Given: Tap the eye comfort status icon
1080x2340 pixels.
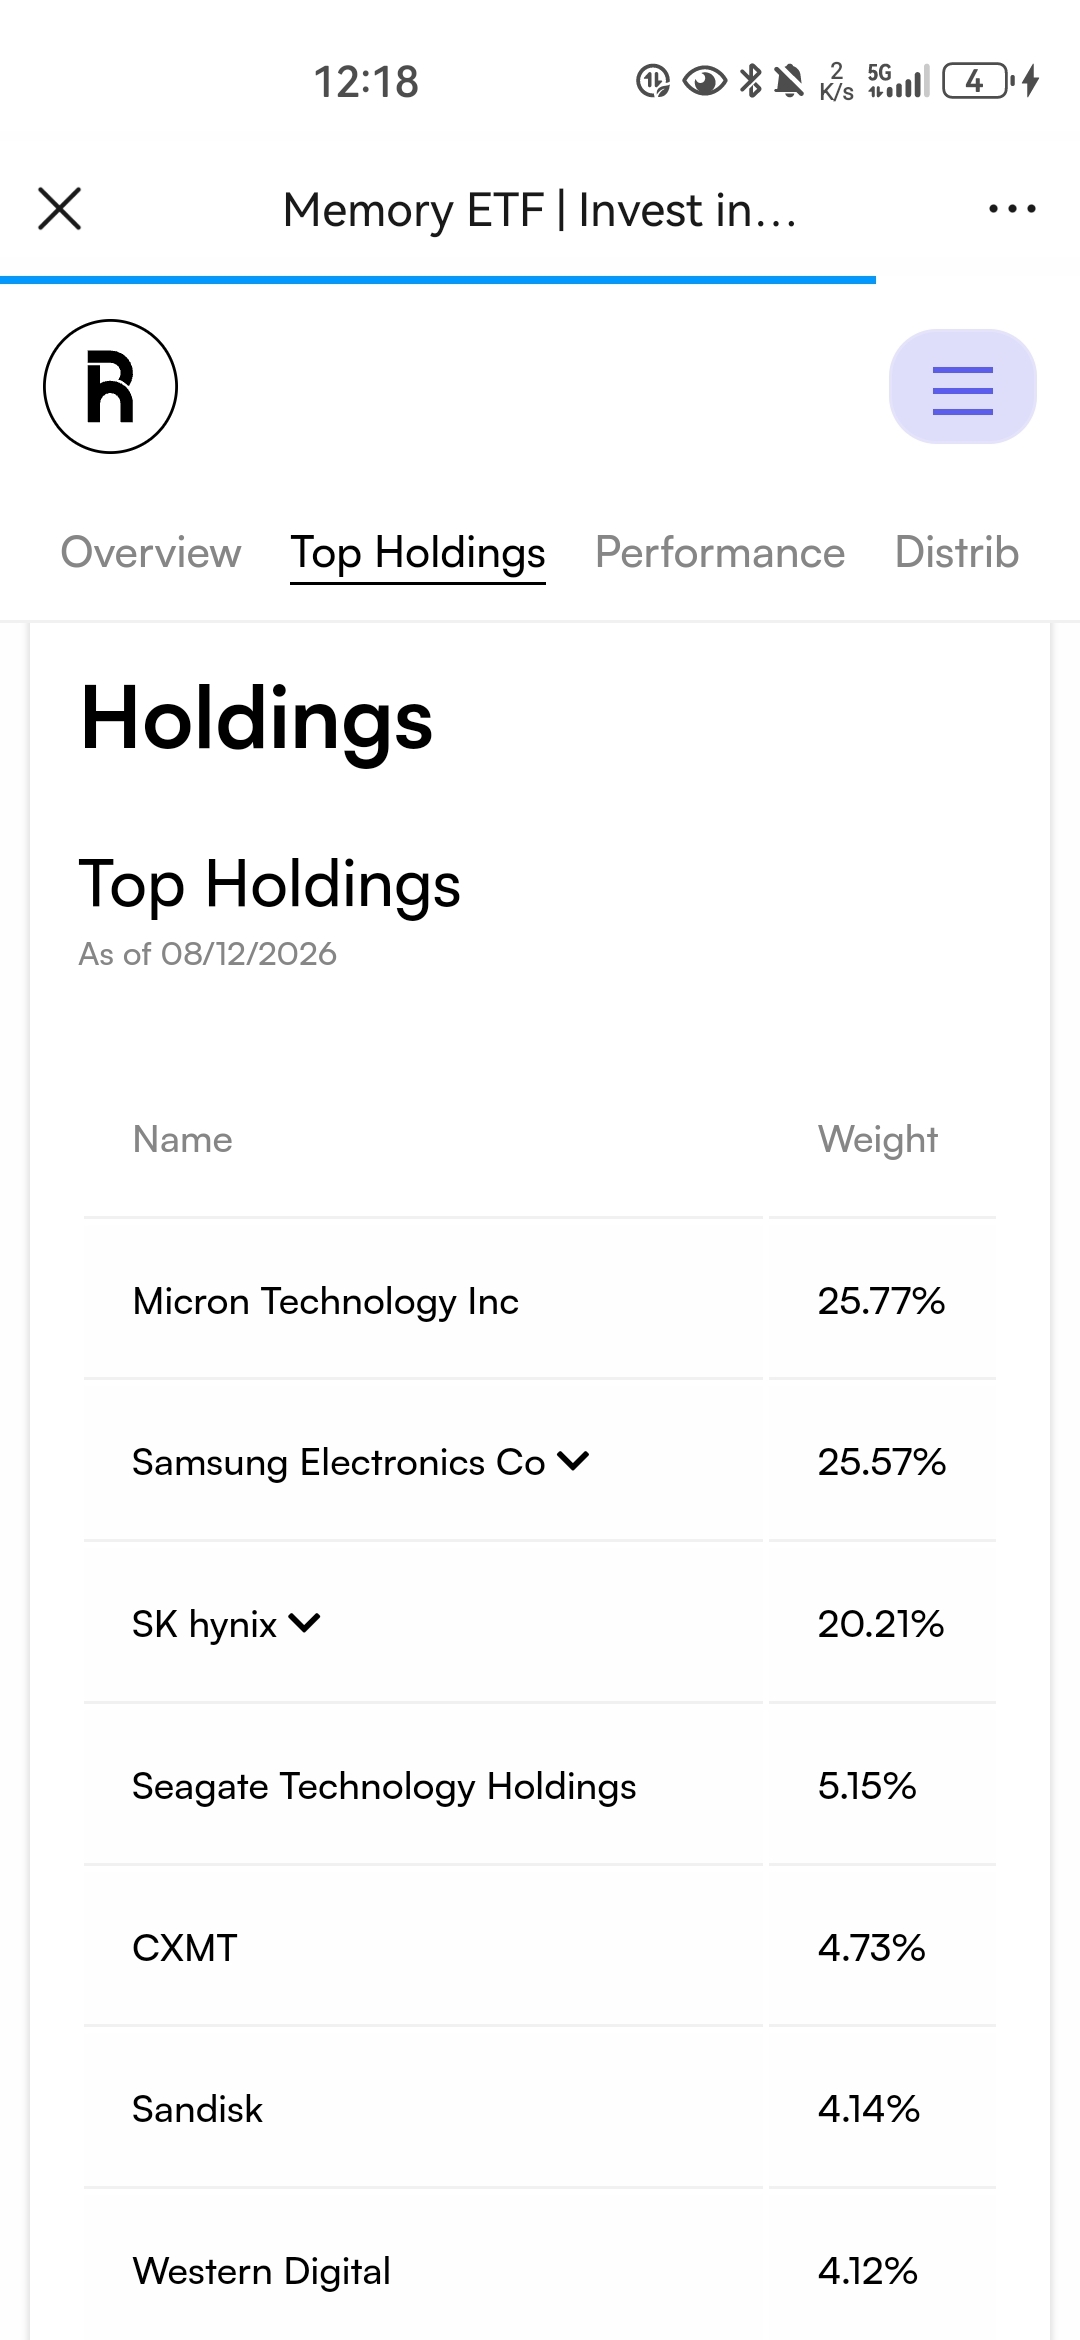Looking at the screenshot, I should [704, 81].
